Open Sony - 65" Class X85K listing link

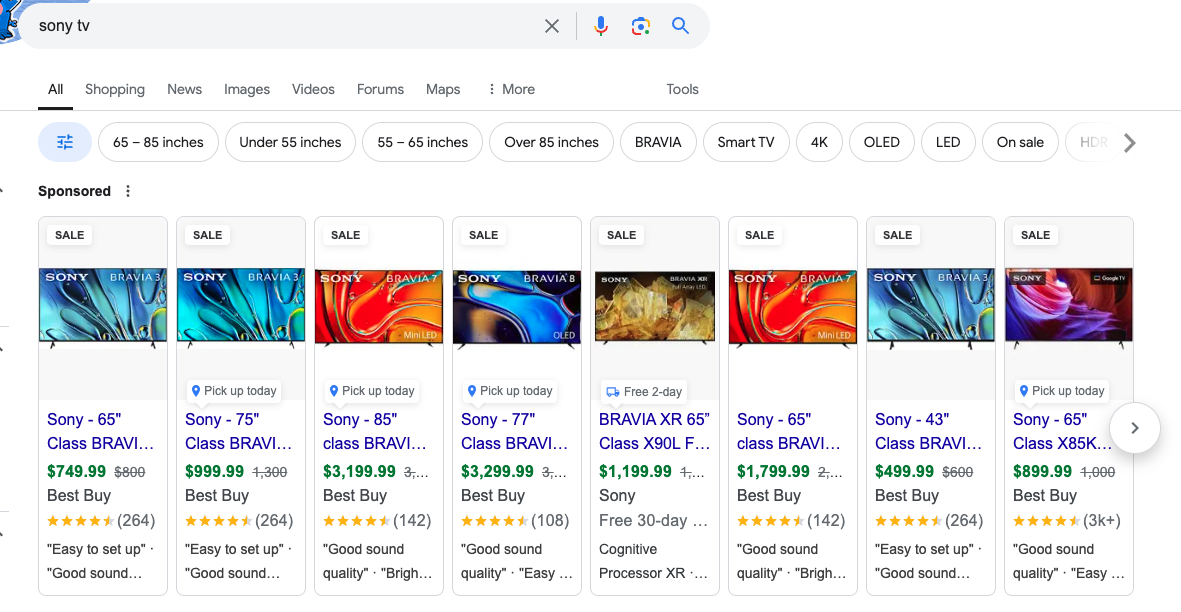coord(1062,431)
